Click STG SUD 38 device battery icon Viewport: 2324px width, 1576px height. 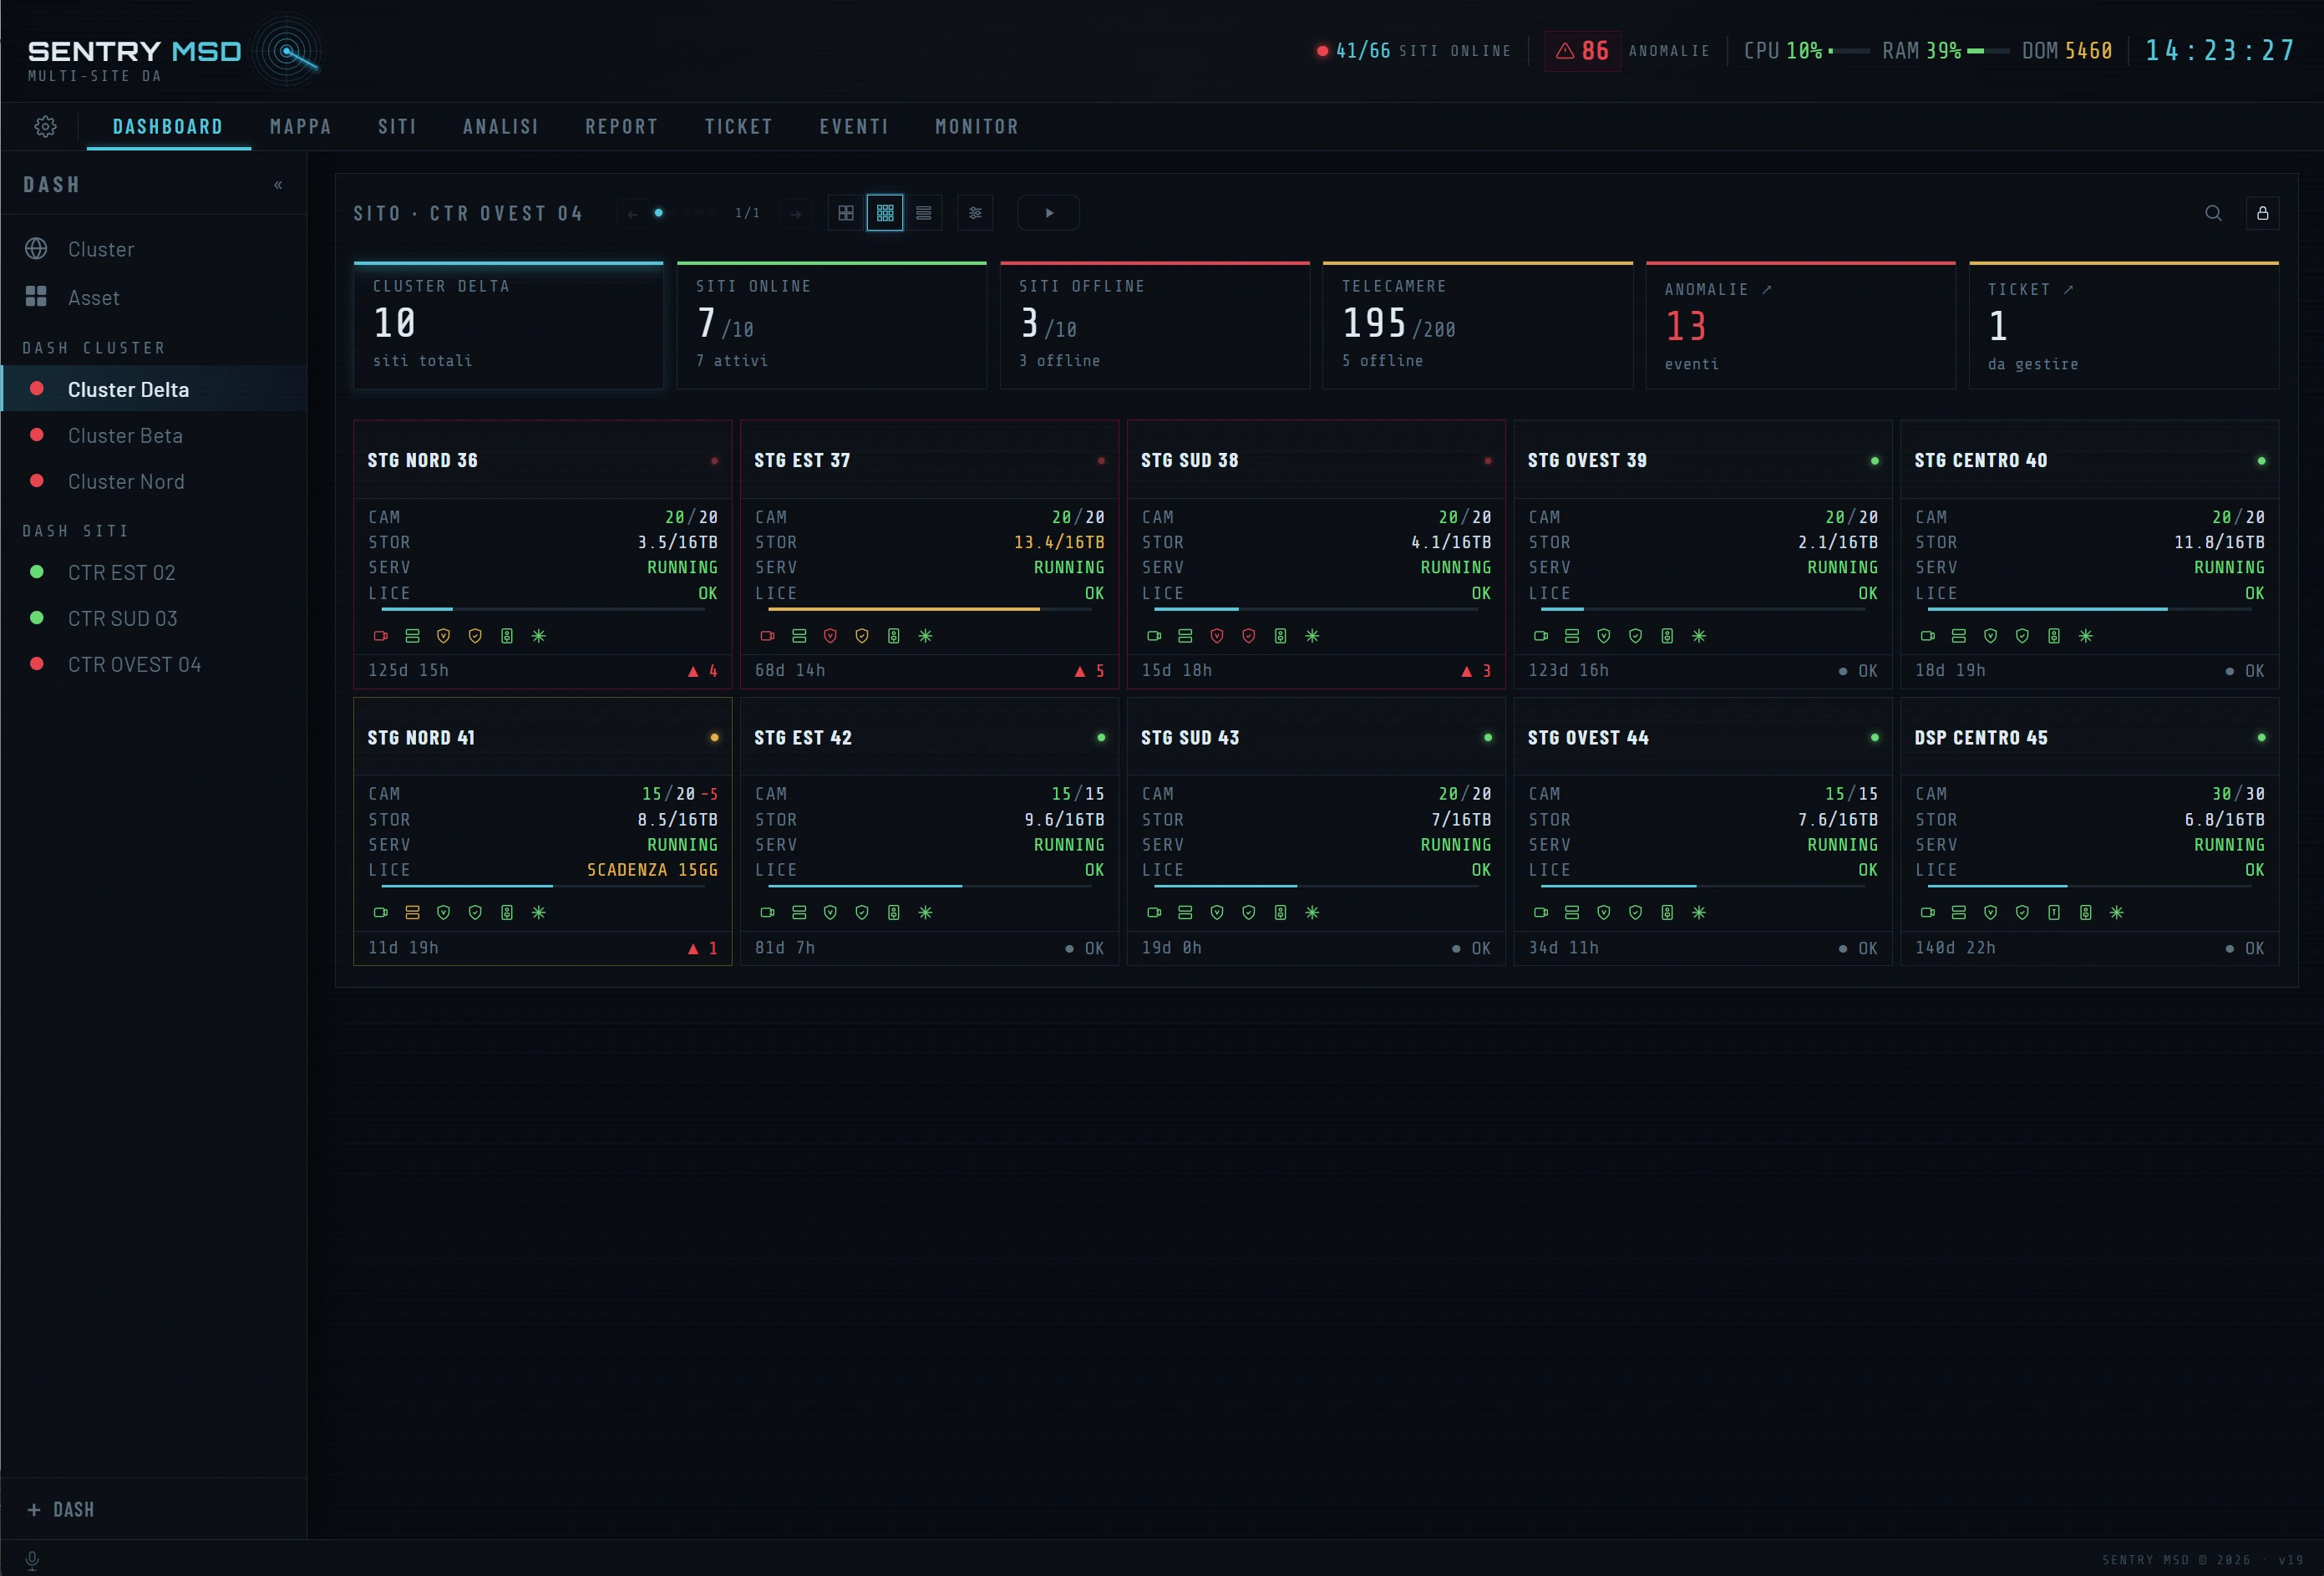pos(1280,636)
